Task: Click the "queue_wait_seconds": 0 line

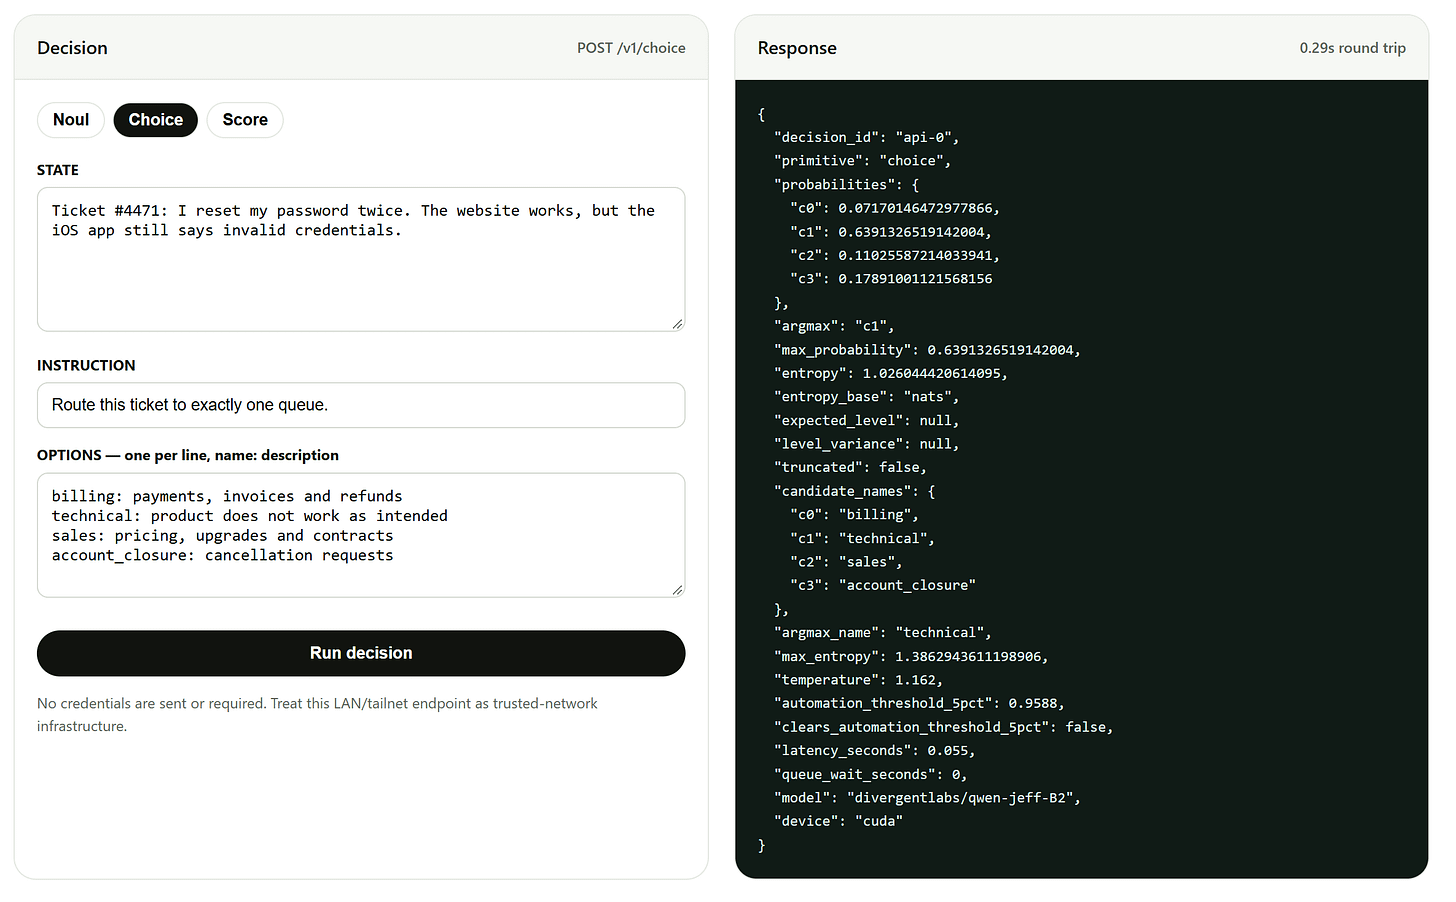Action: coord(870,775)
